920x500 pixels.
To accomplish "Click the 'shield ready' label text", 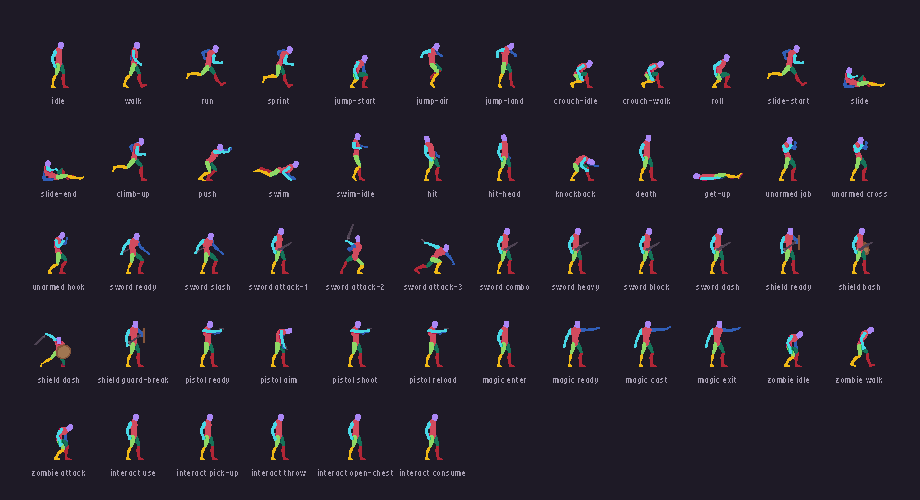I will point(789,288).
